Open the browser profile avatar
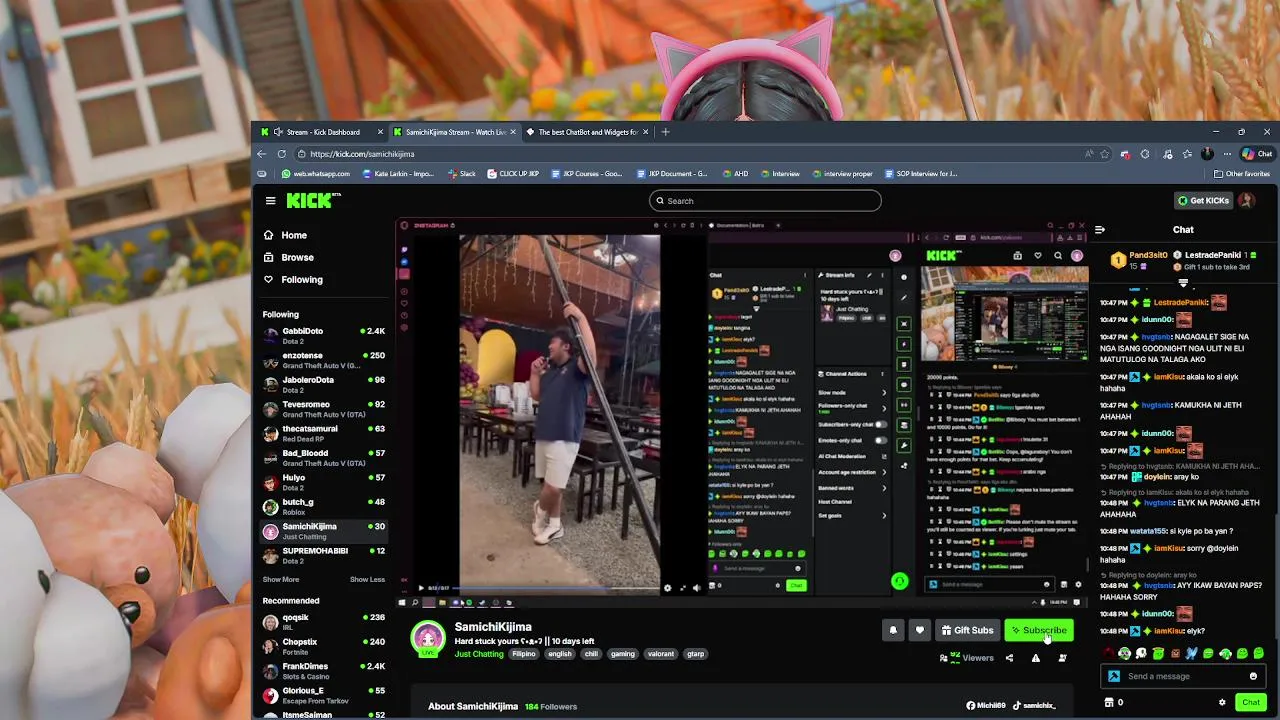Viewport: 1280px width, 720px height. [1207, 154]
